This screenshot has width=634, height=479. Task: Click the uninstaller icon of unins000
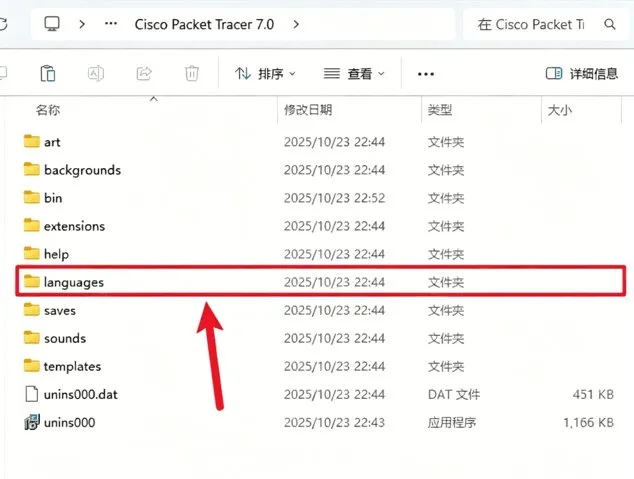point(32,422)
